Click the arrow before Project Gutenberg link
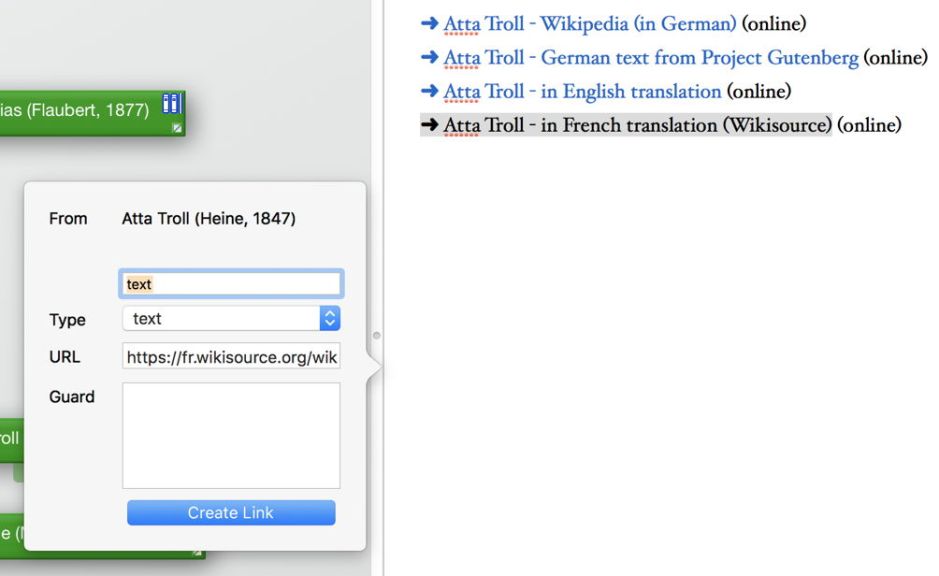Screen dimensions: 939x576 point(430,58)
